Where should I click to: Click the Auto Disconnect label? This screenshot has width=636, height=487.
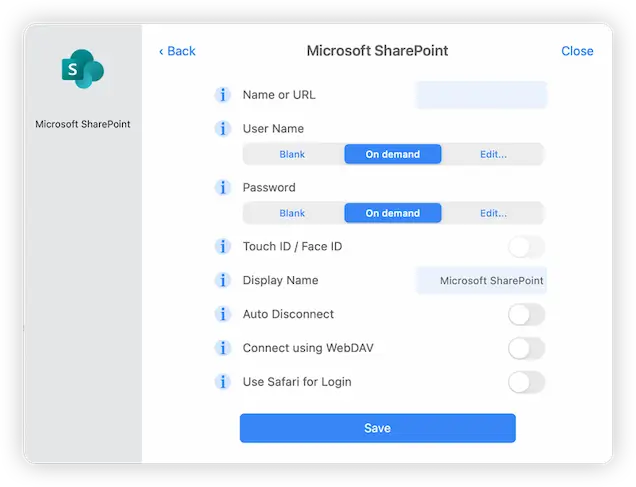[288, 314]
